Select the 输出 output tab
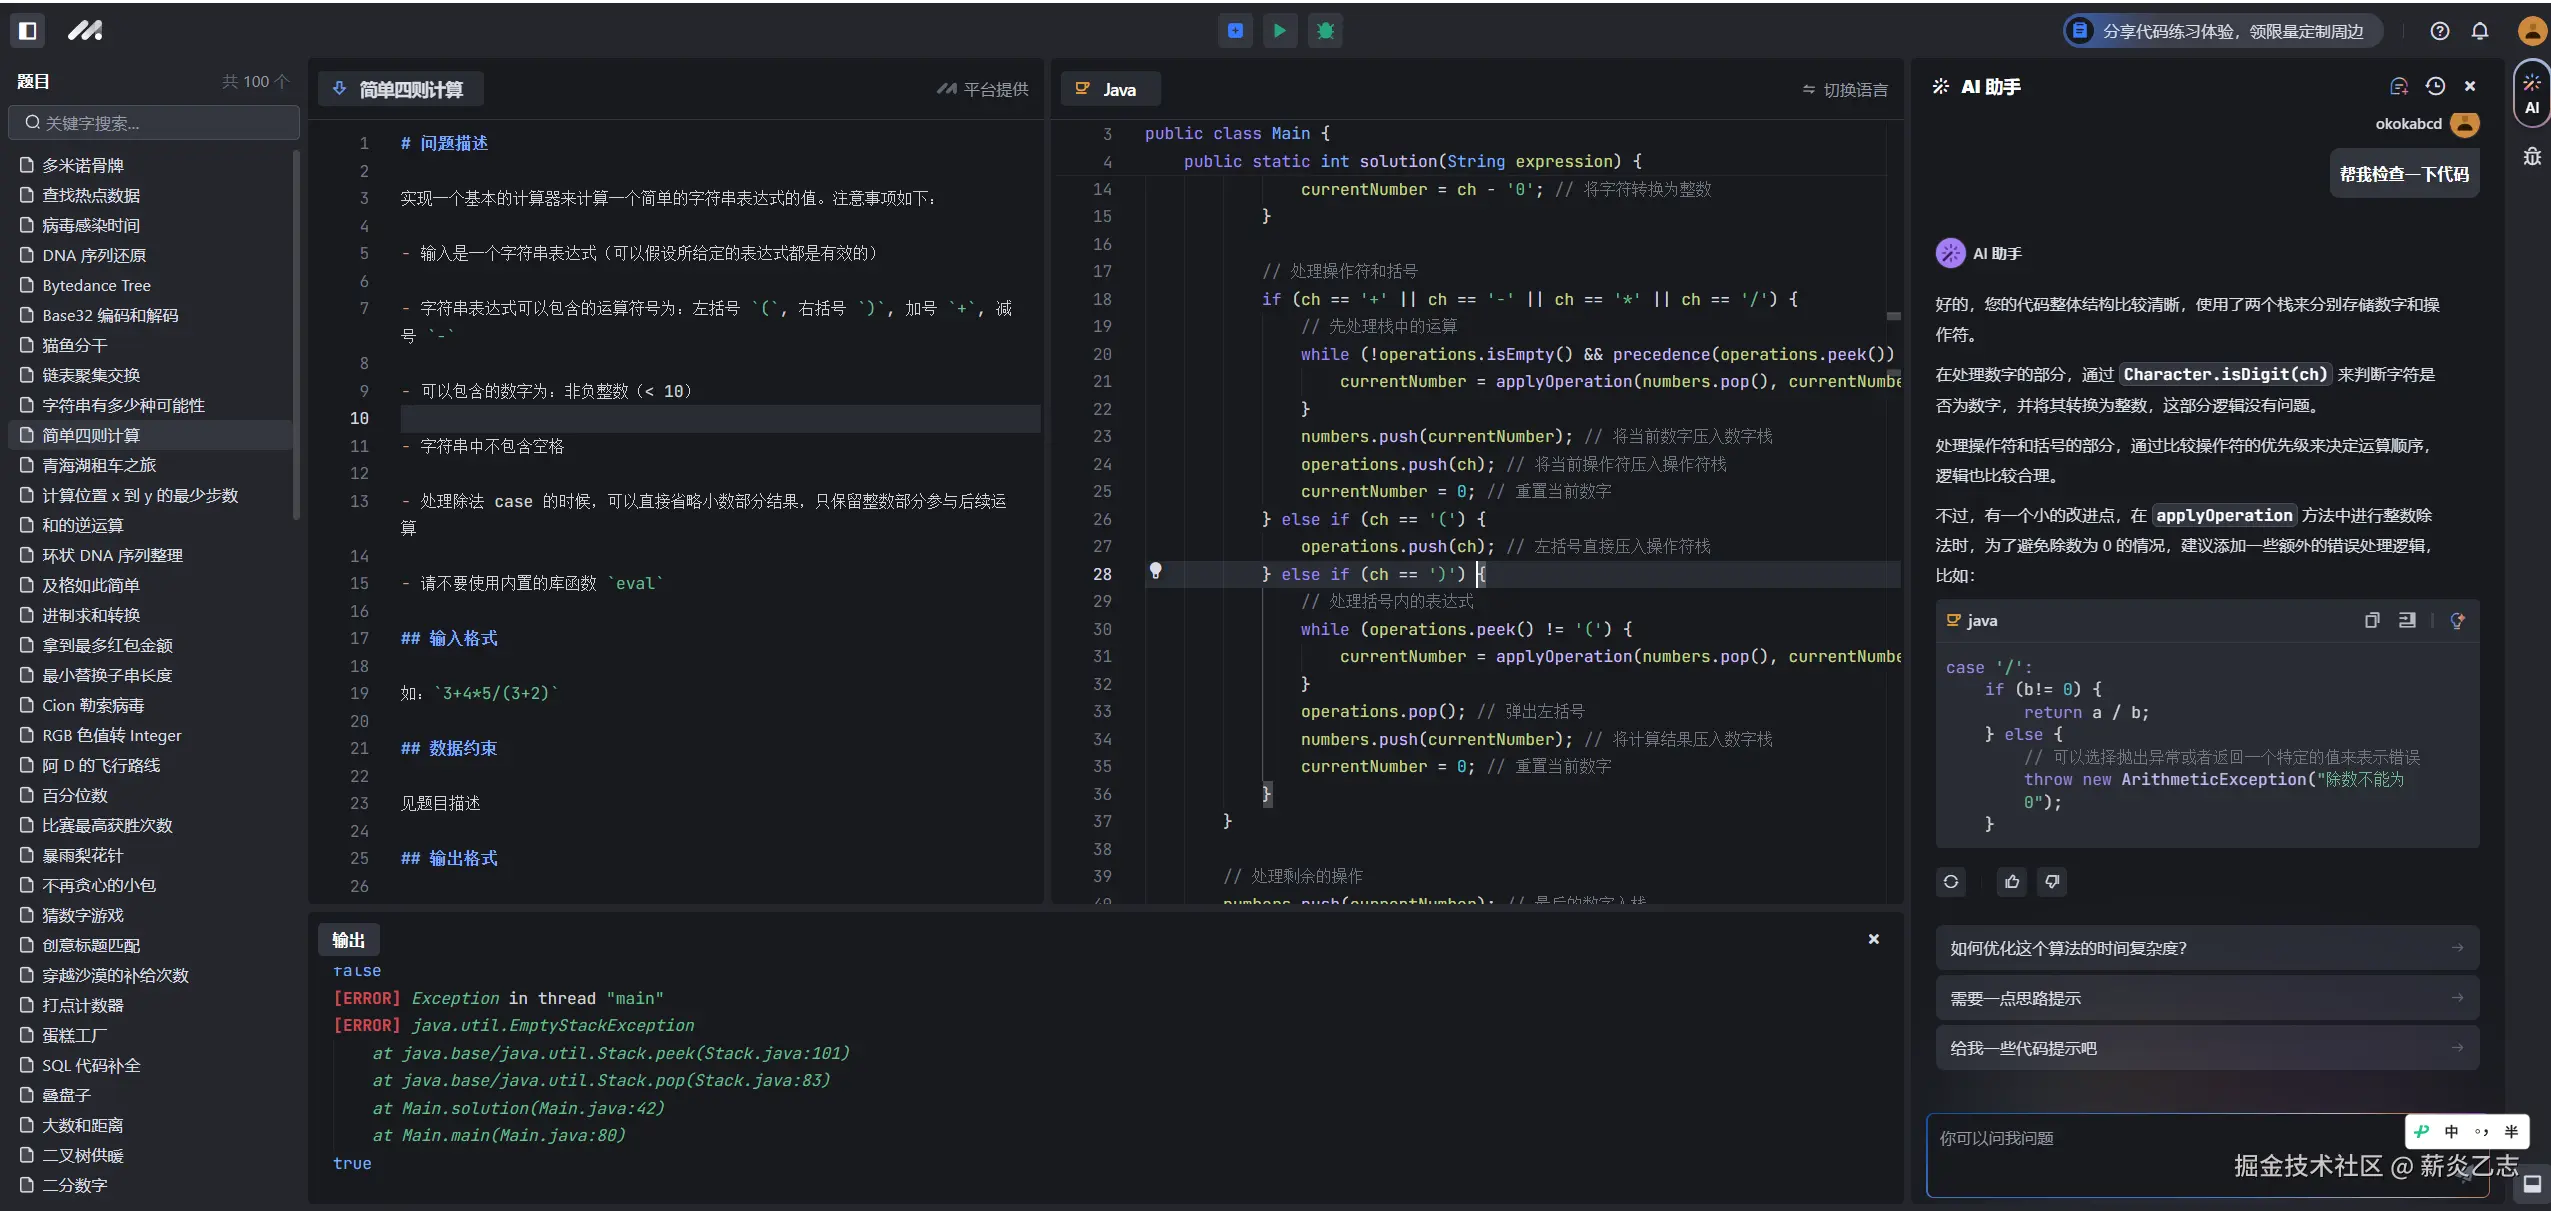Screen dimensions: 2551x1211 [x=348, y=940]
